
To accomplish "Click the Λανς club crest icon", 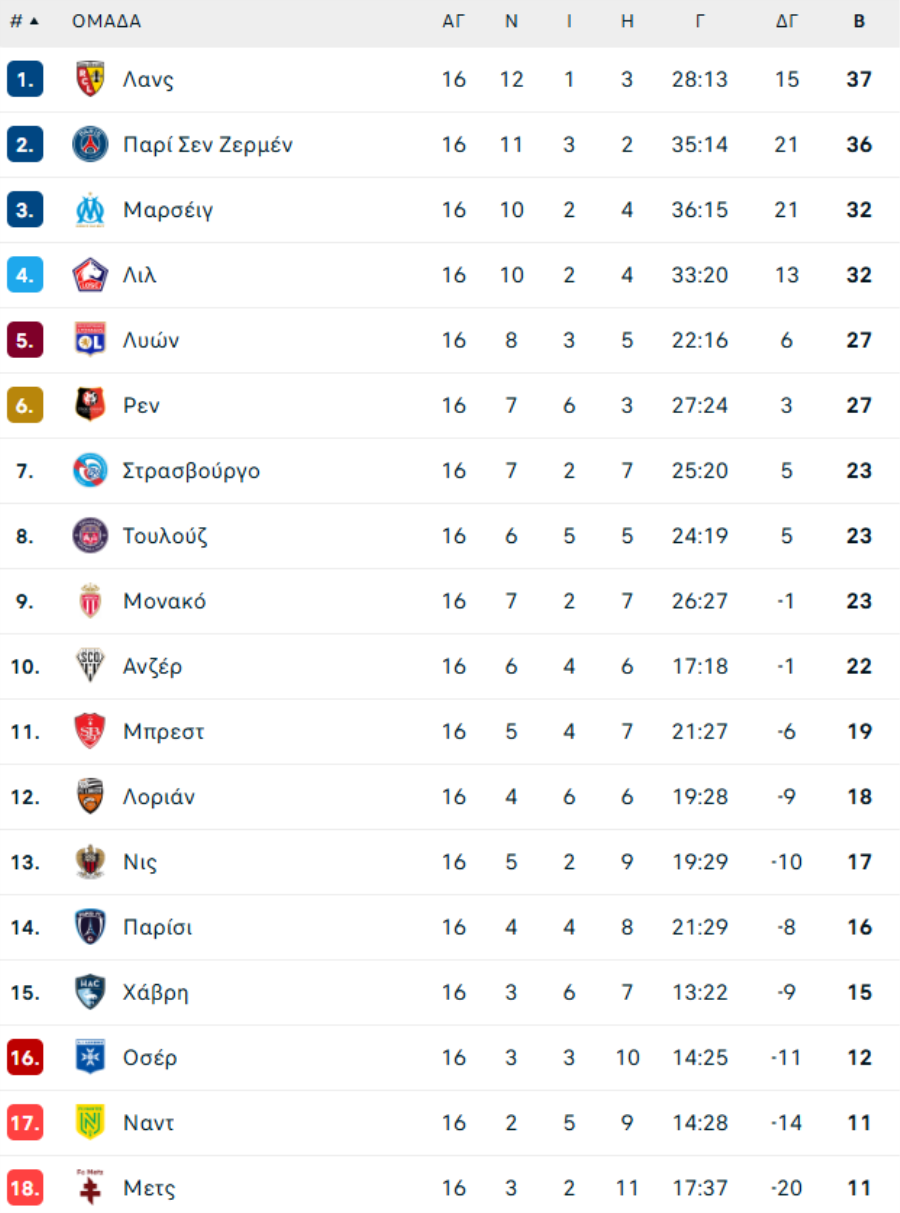I will (90, 79).
